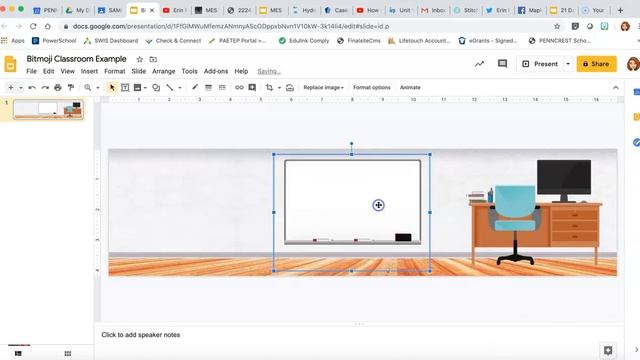The height and width of the screenshot is (360, 640).
Task: Add a comment from toolbar
Action: 252,87
